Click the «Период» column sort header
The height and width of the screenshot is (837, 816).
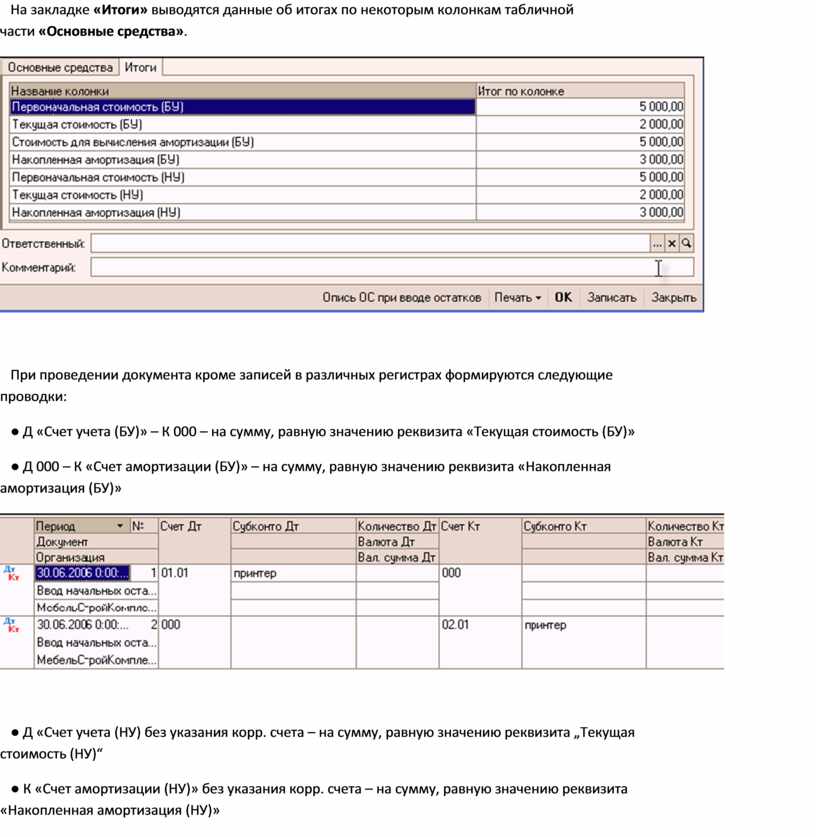point(82,526)
